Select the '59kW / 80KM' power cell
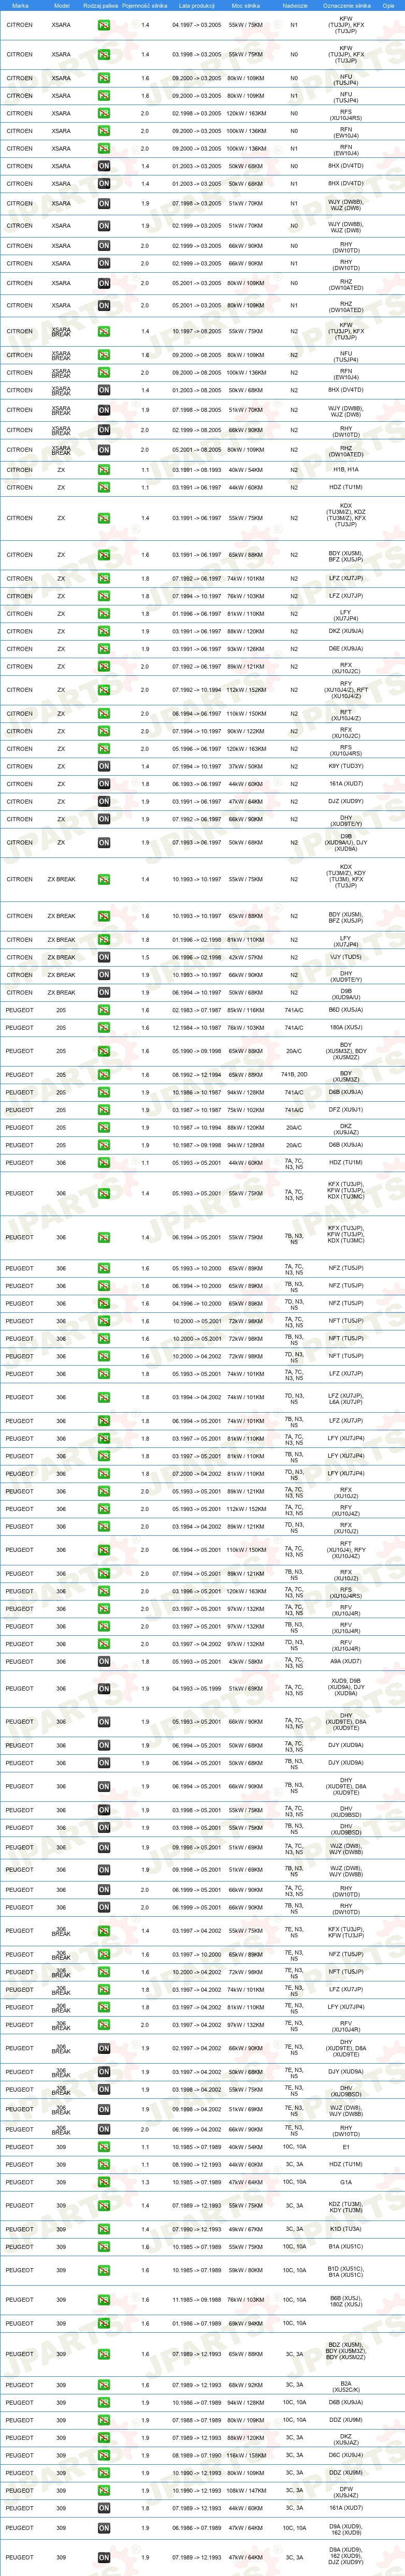Screen dimensions: 405x2576 coord(246,2271)
